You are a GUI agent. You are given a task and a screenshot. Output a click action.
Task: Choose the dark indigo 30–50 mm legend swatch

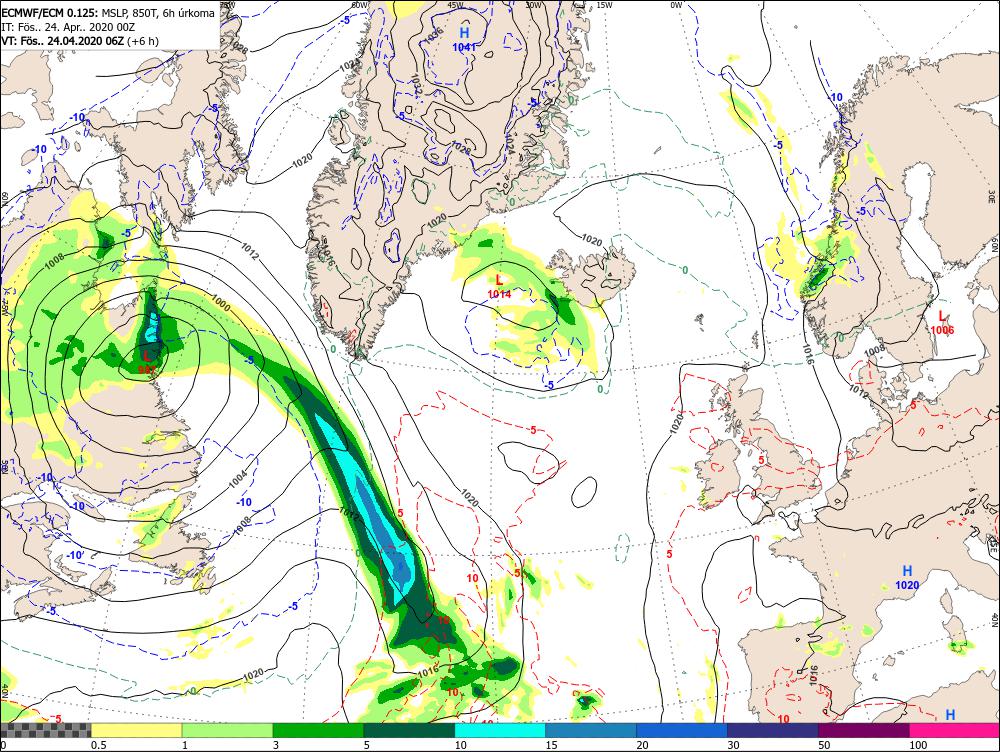pyautogui.click(x=772, y=730)
